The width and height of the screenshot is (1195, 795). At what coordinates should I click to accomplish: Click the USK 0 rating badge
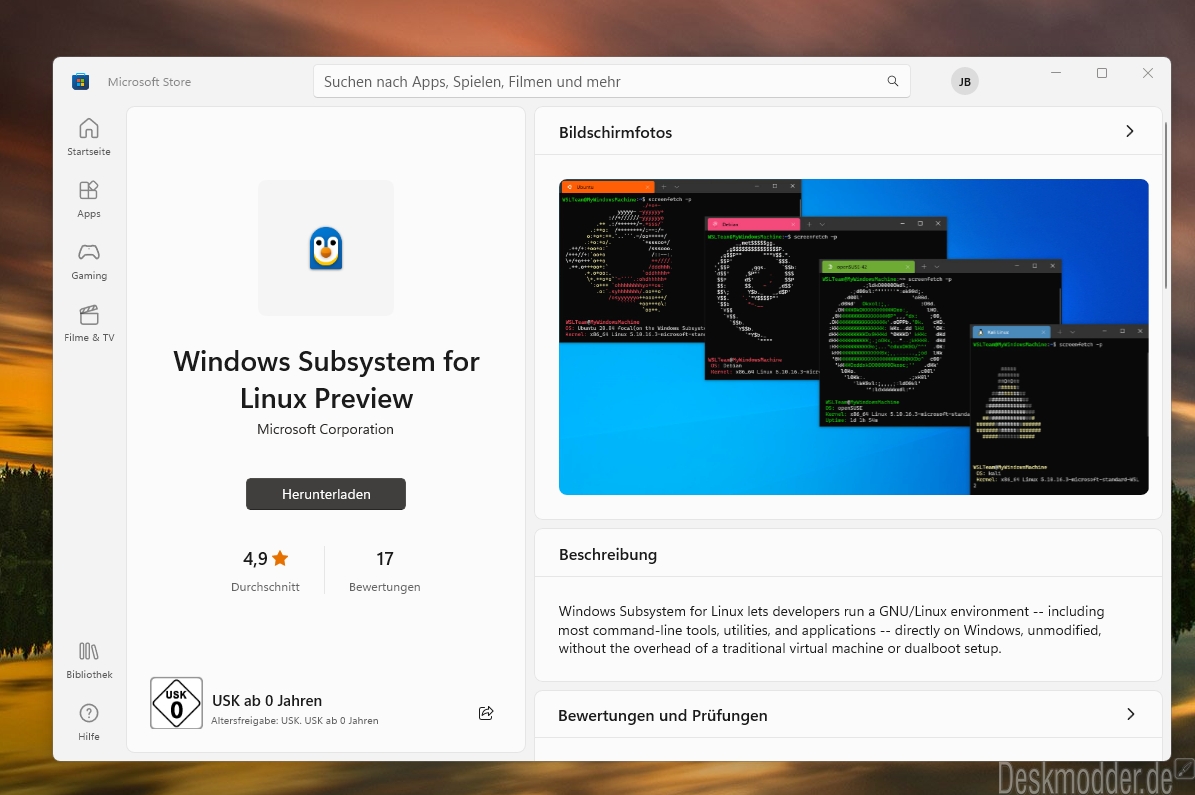tap(176, 703)
